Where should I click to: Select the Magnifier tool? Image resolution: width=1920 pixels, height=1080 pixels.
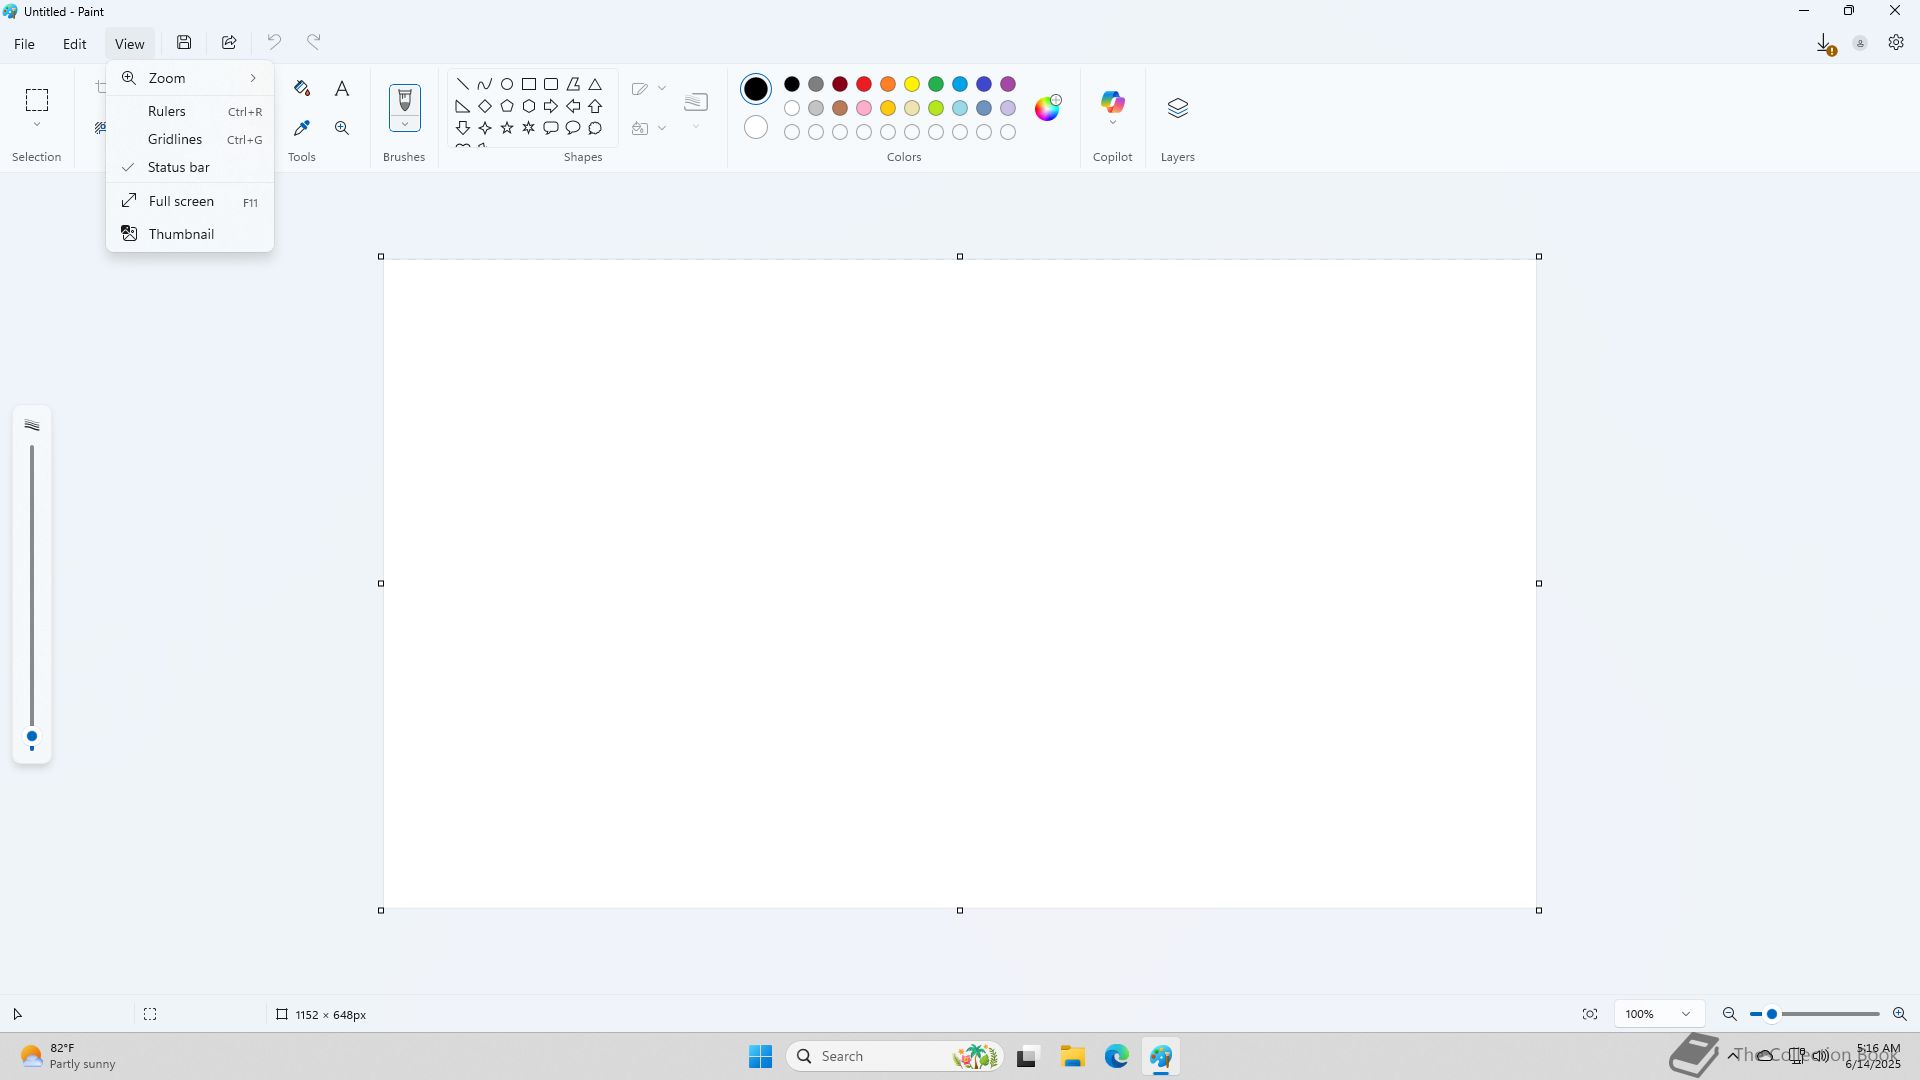tap(342, 128)
